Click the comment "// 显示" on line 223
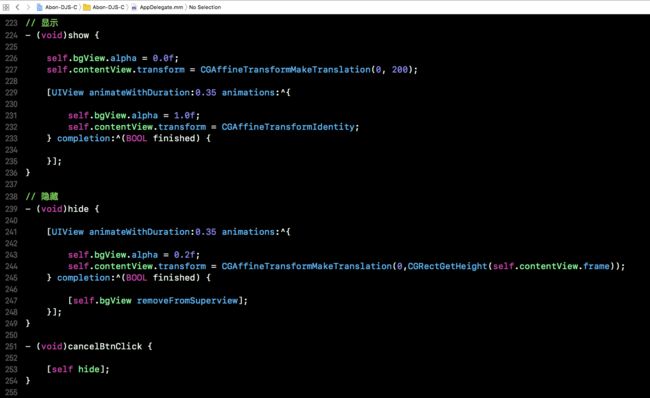 point(41,23)
